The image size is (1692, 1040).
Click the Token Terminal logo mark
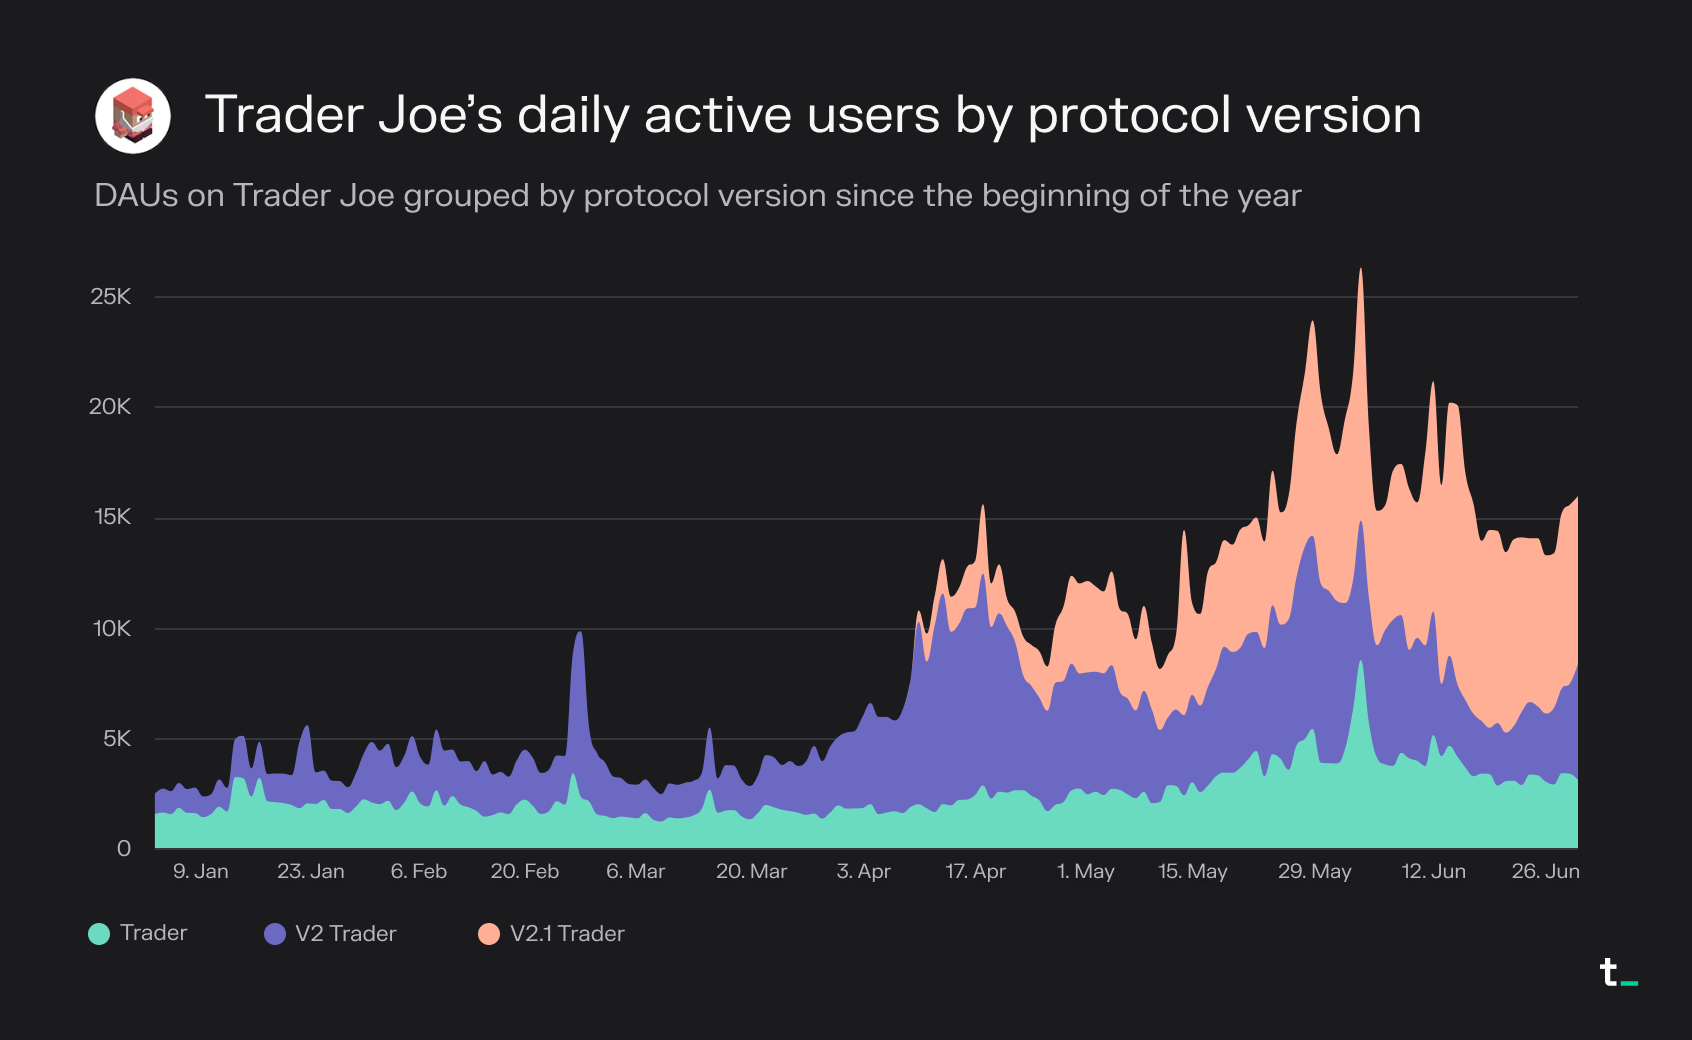[1618, 972]
